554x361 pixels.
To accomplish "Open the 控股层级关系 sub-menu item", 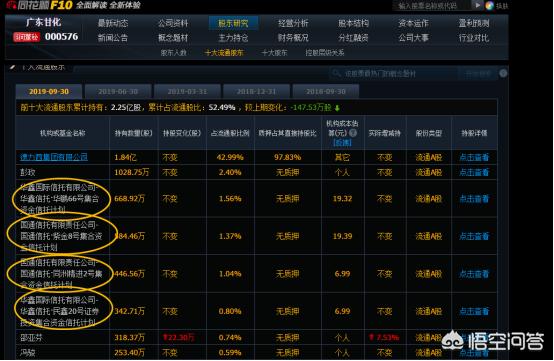I will tap(325, 53).
